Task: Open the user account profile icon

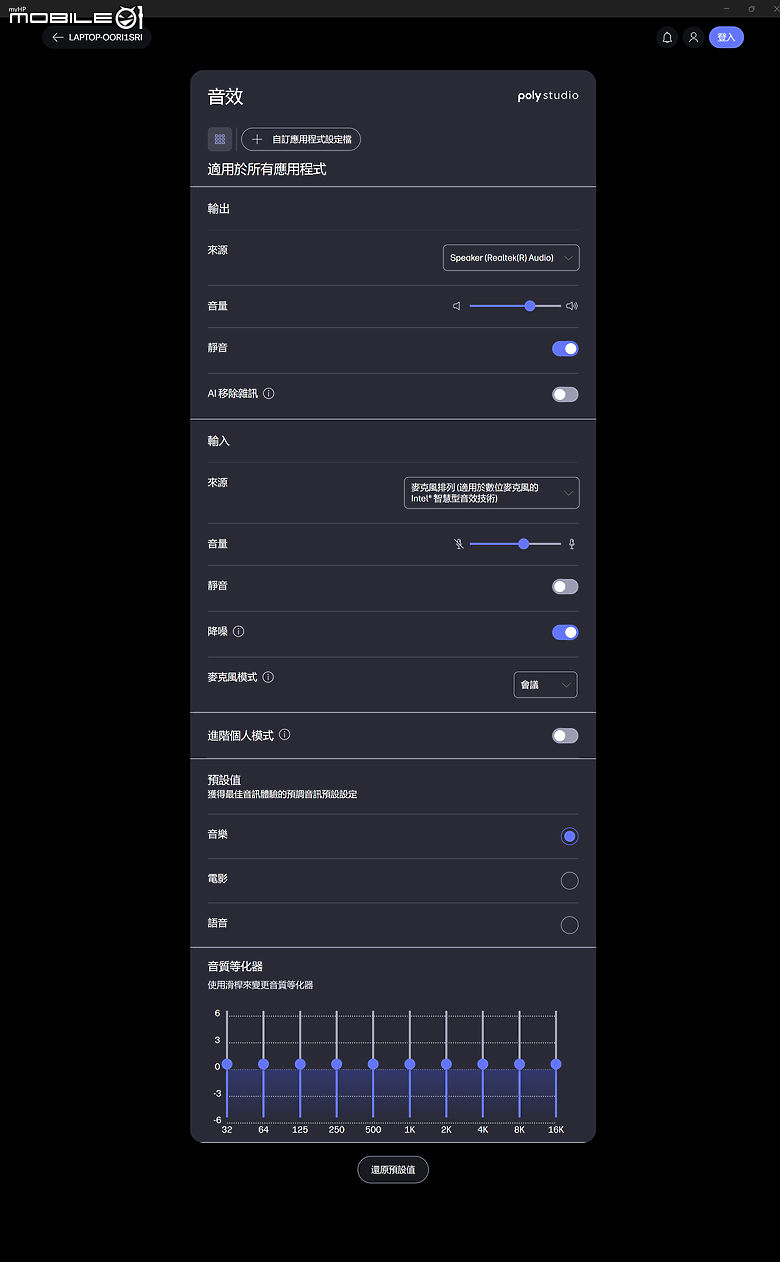Action: [693, 37]
